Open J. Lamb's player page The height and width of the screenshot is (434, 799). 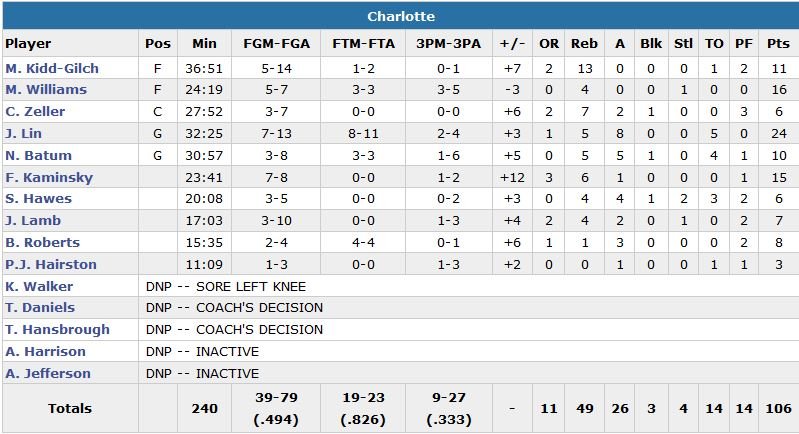point(30,220)
